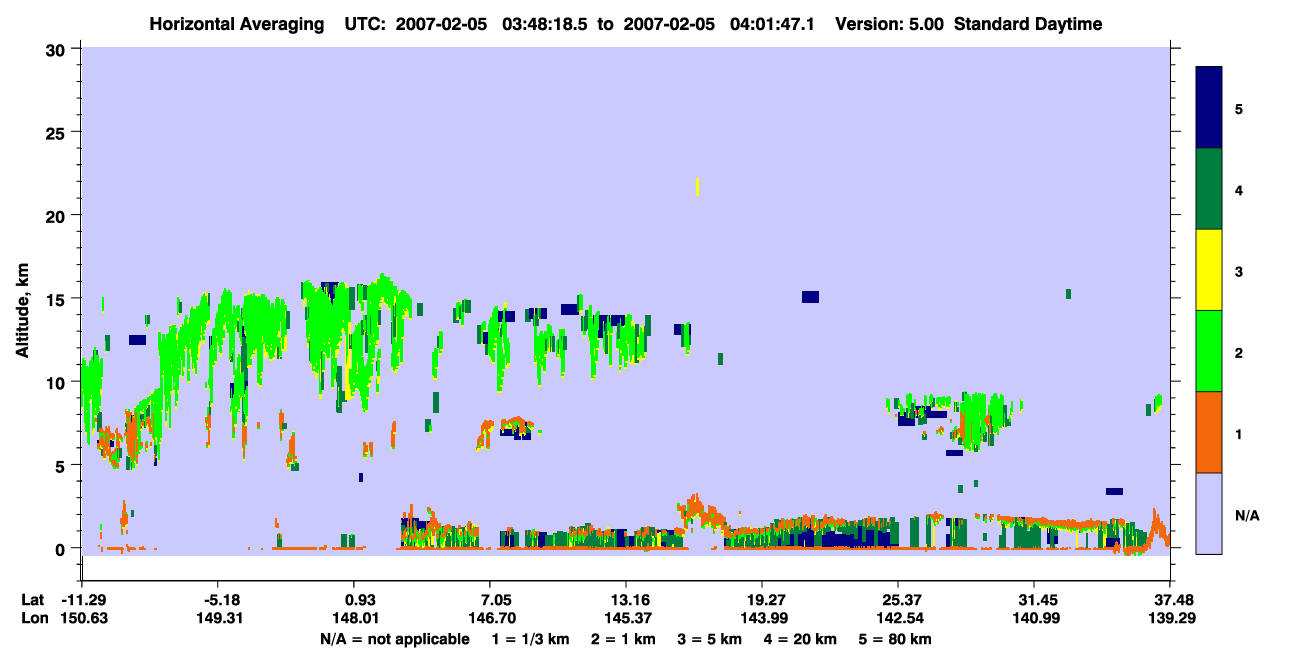Viewport: 1300px width, 667px height.
Task: Click the '4 = 20 km' legend text
Action: [801, 639]
